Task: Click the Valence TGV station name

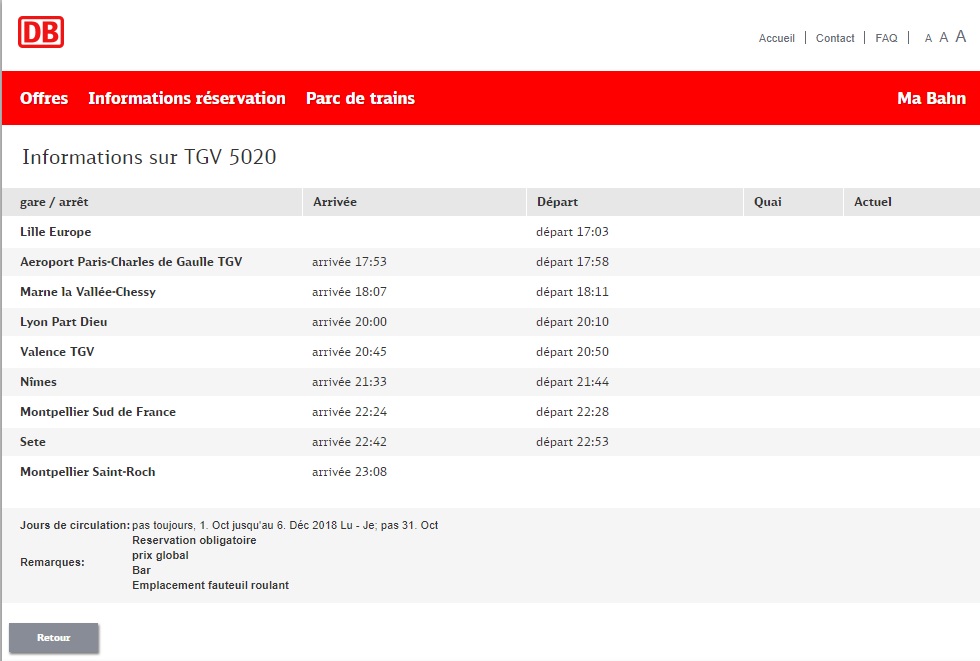Action: coord(57,352)
